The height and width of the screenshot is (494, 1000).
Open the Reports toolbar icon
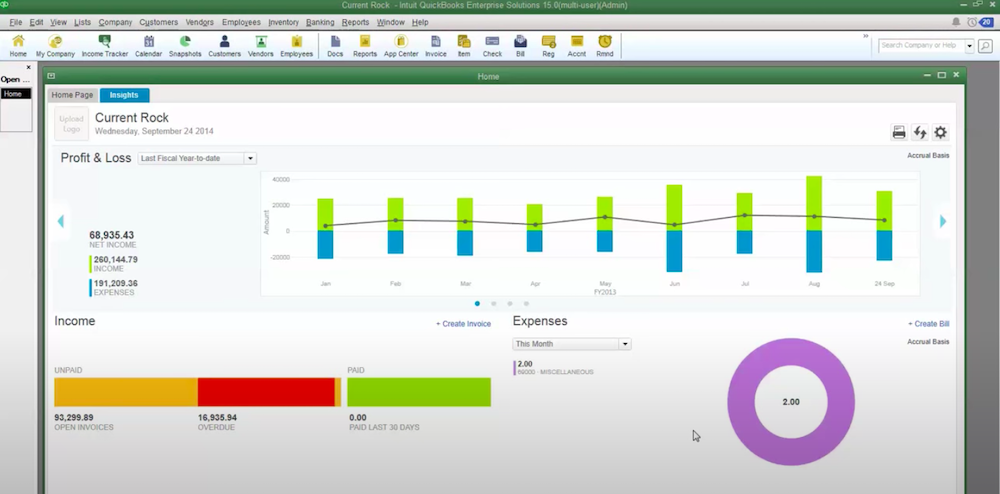click(365, 46)
